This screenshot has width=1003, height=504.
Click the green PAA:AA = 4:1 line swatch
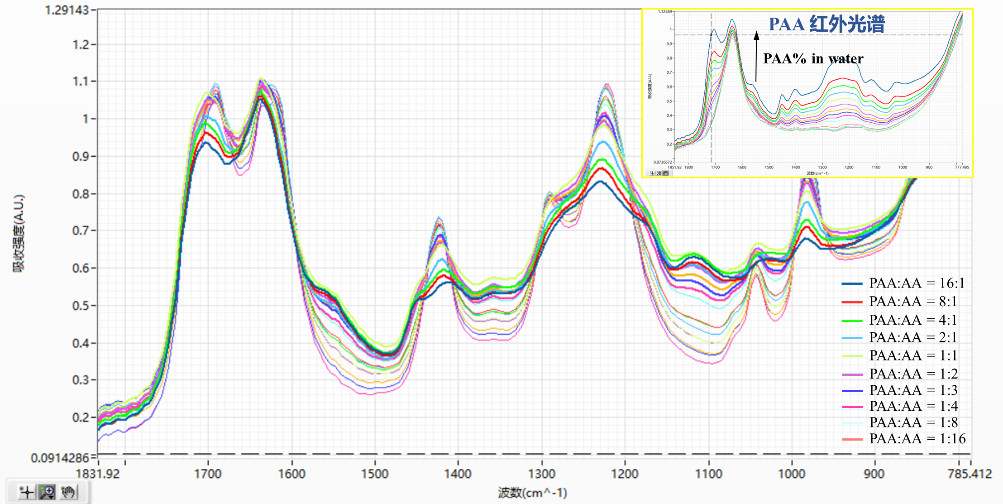[852, 320]
